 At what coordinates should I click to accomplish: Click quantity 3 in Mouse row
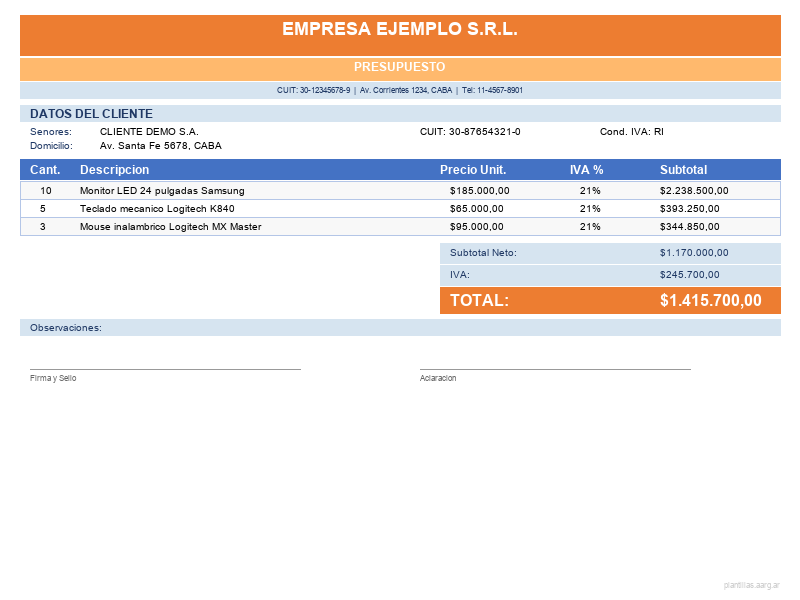pyautogui.click(x=43, y=227)
